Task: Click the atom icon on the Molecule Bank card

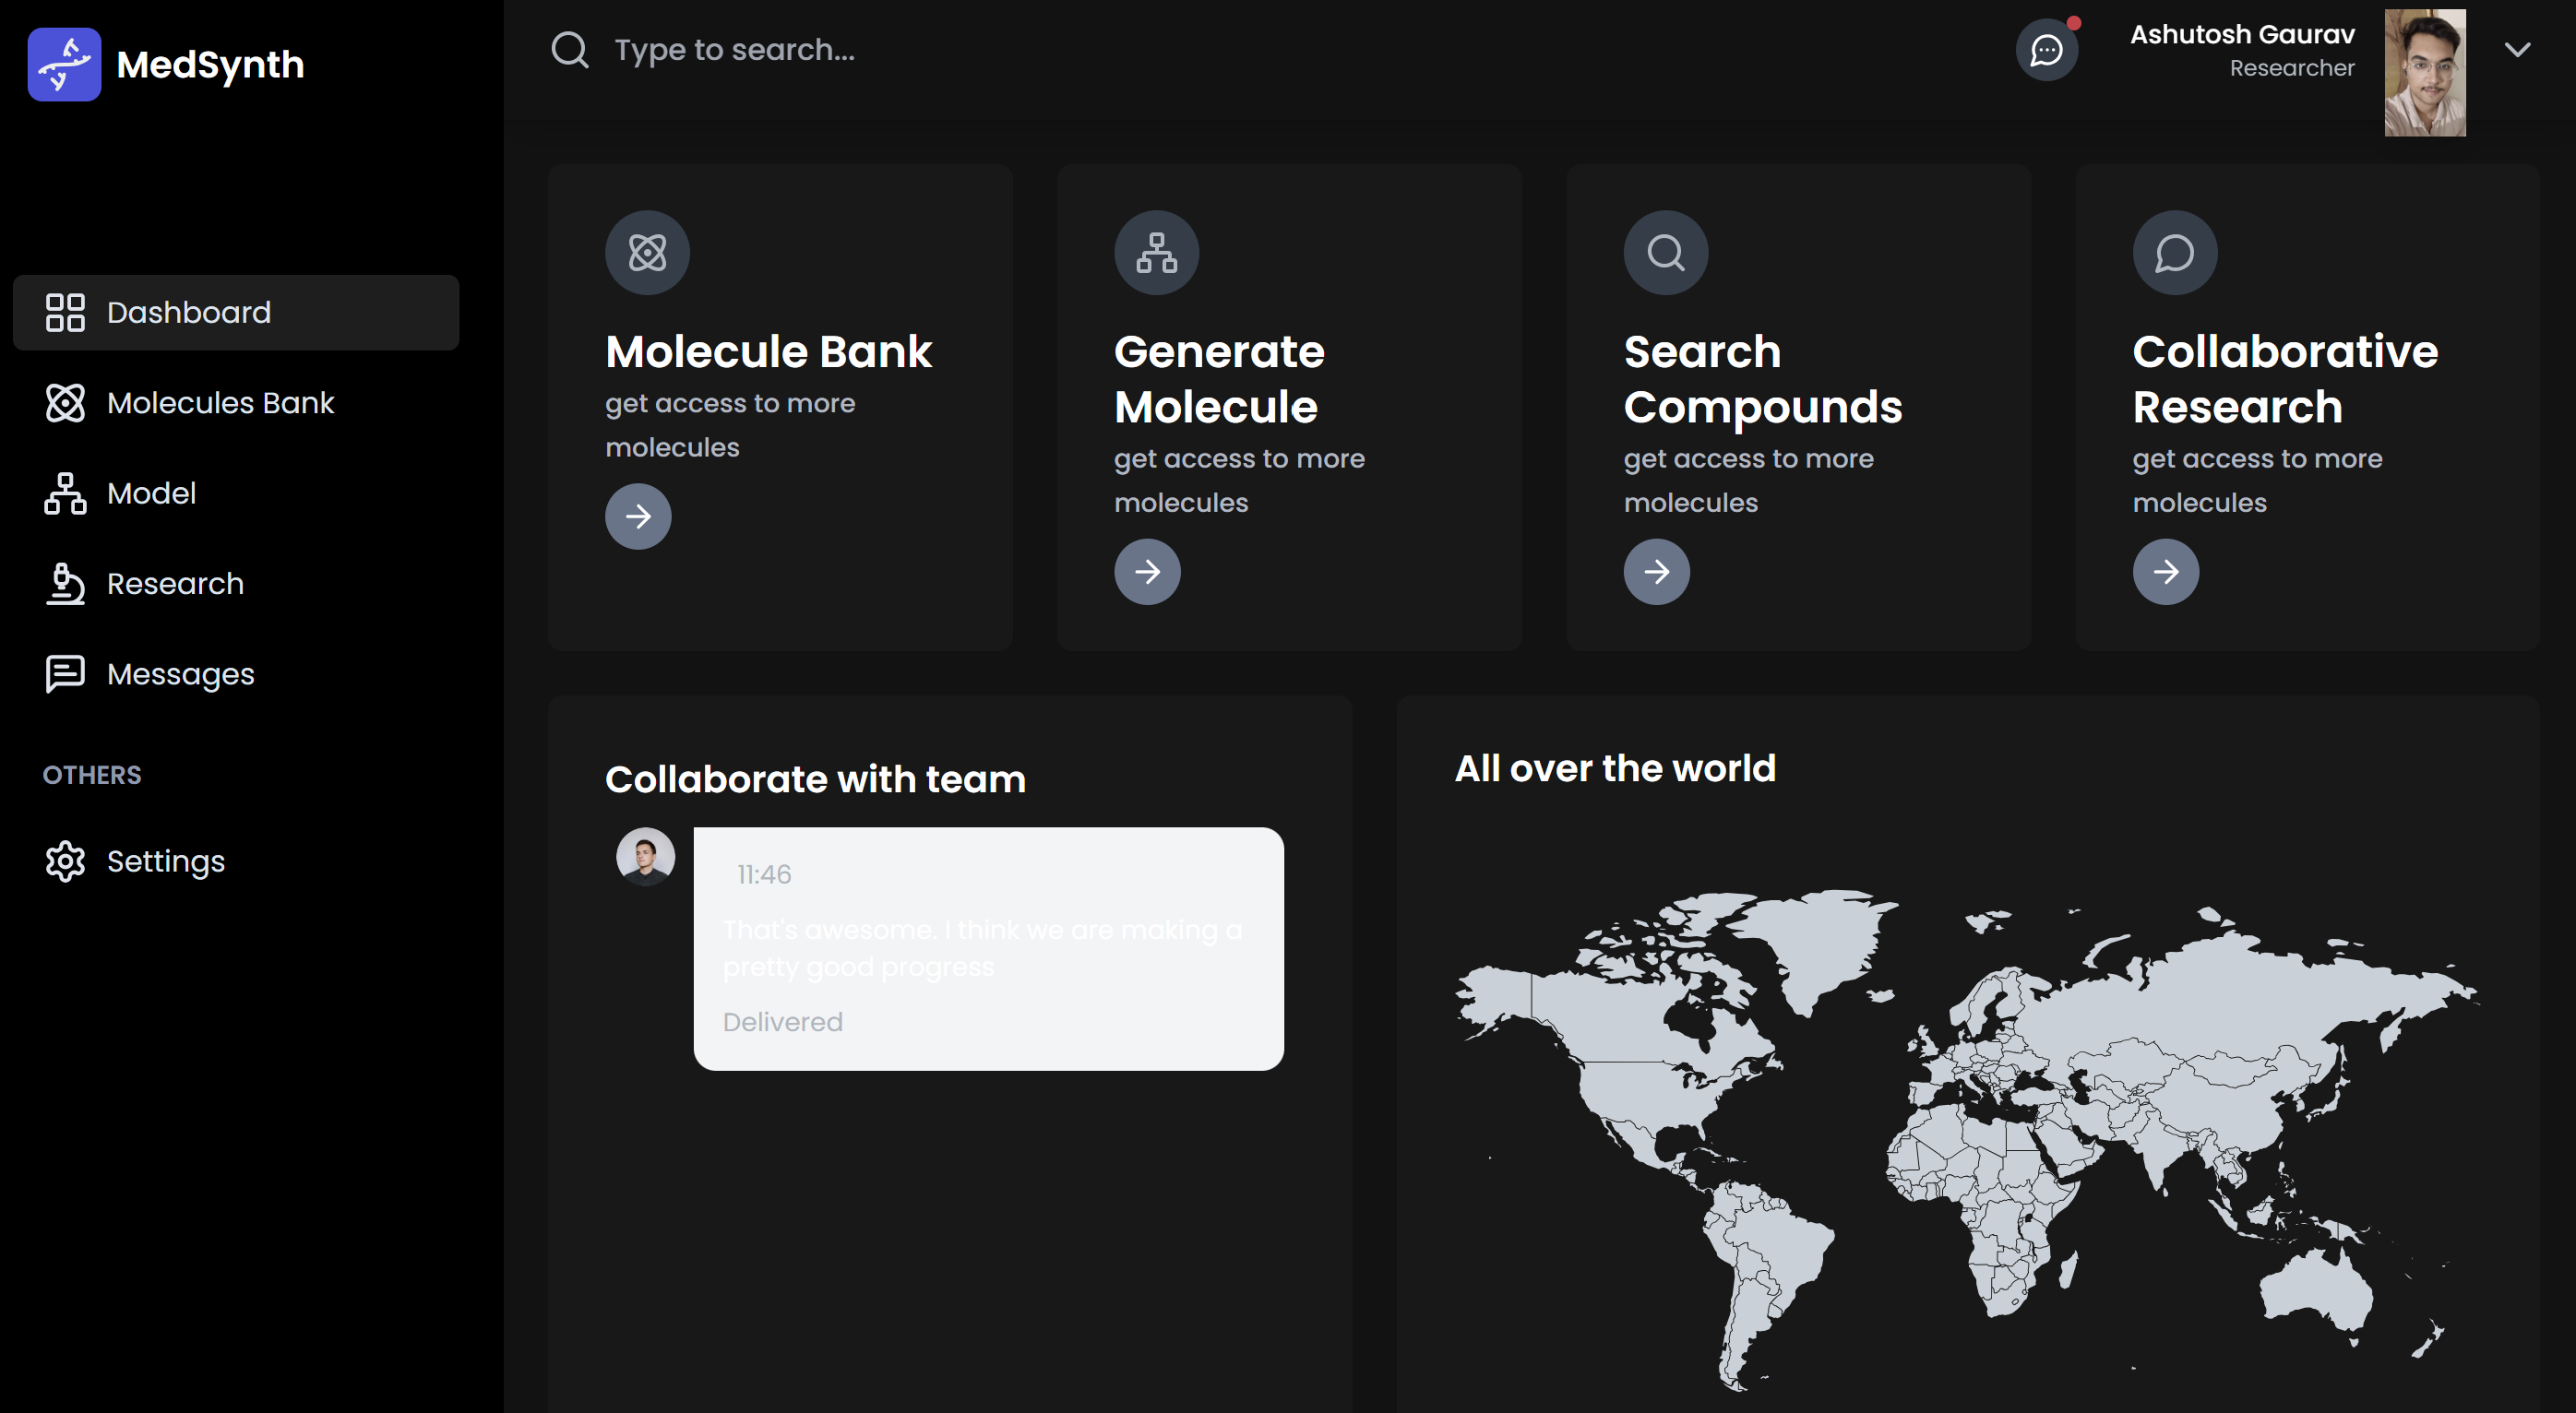Action: pyautogui.click(x=647, y=252)
